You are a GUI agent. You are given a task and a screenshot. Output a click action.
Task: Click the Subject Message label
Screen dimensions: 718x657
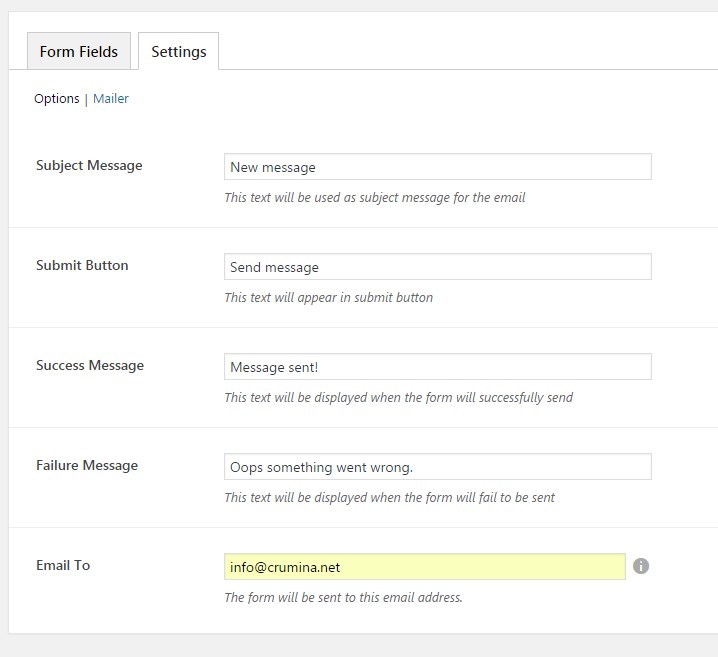tap(89, 166)
